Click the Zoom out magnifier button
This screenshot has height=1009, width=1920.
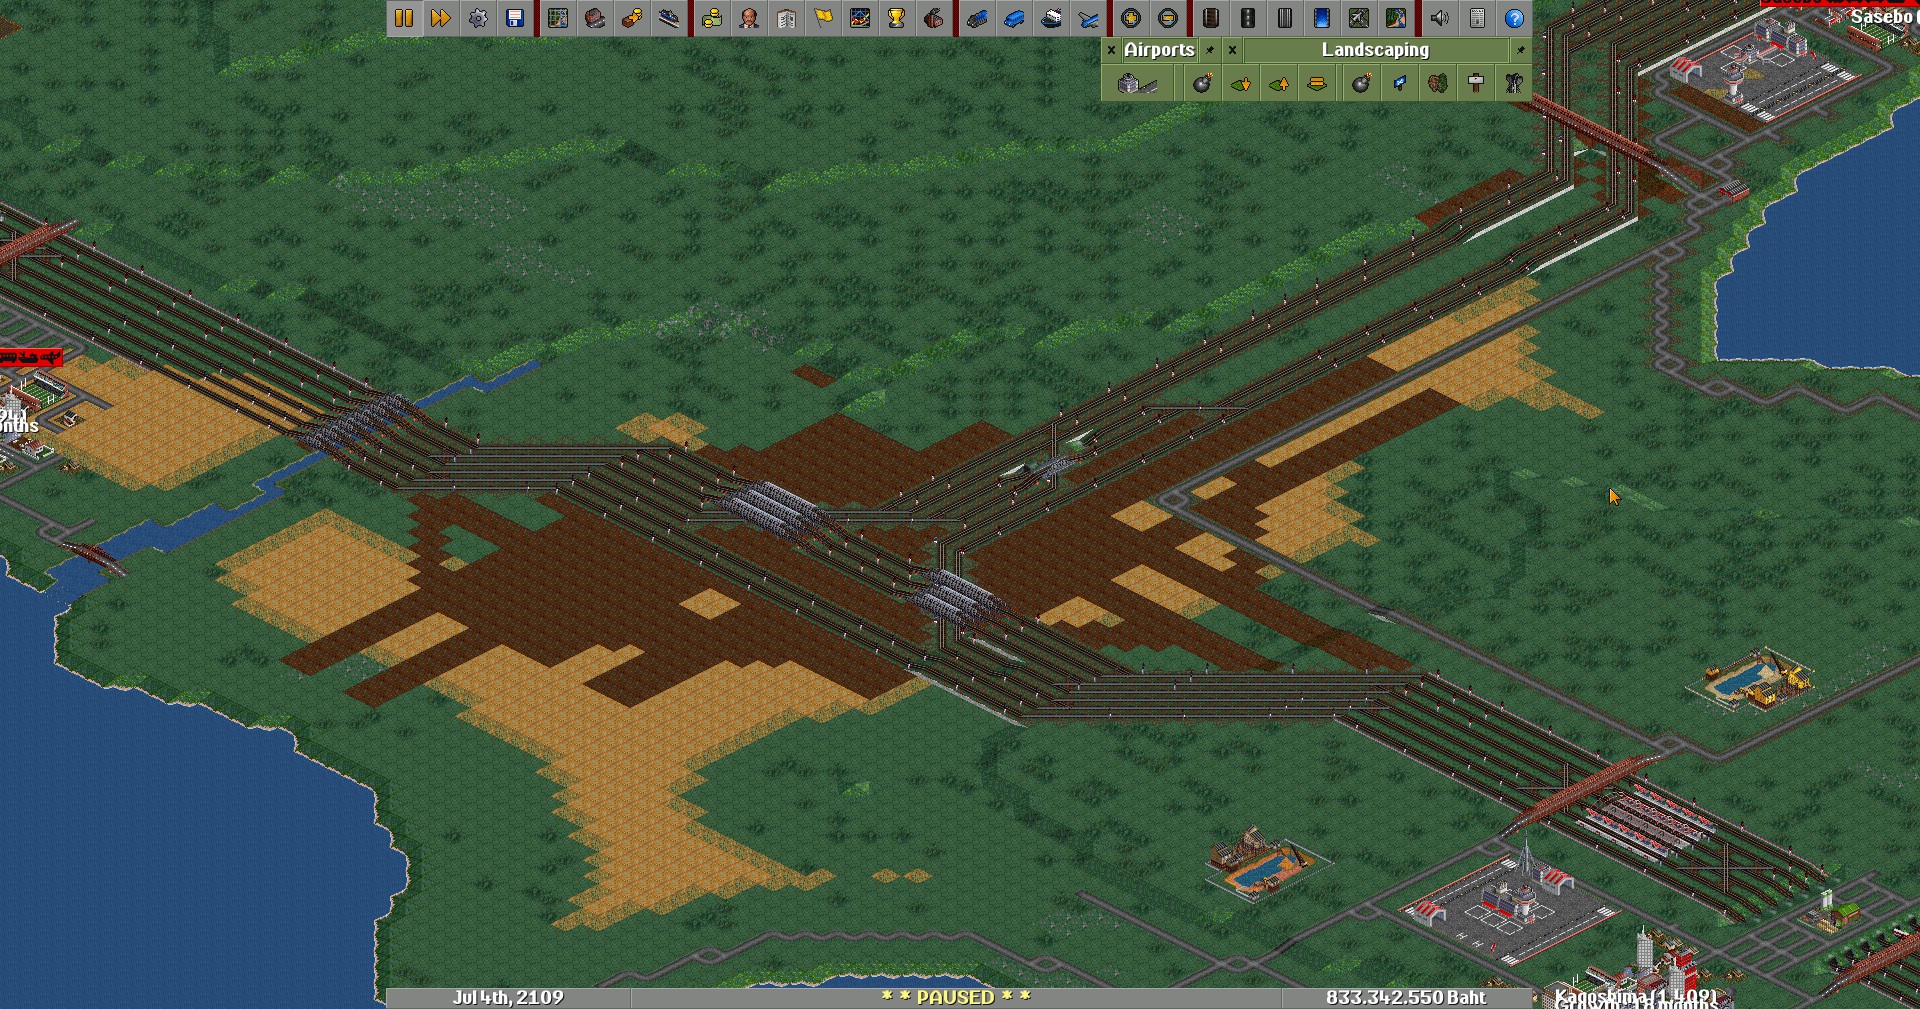(x=1168, y=18)
